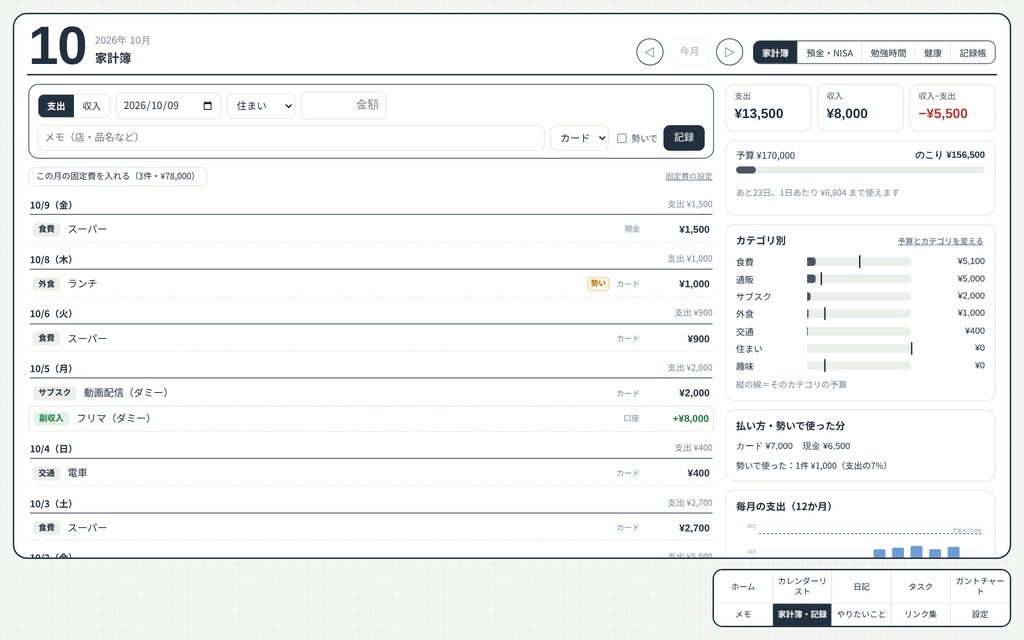The image size is (1024, 640).
Task: Select the 支出 entry type
Action: pos(56,106)
